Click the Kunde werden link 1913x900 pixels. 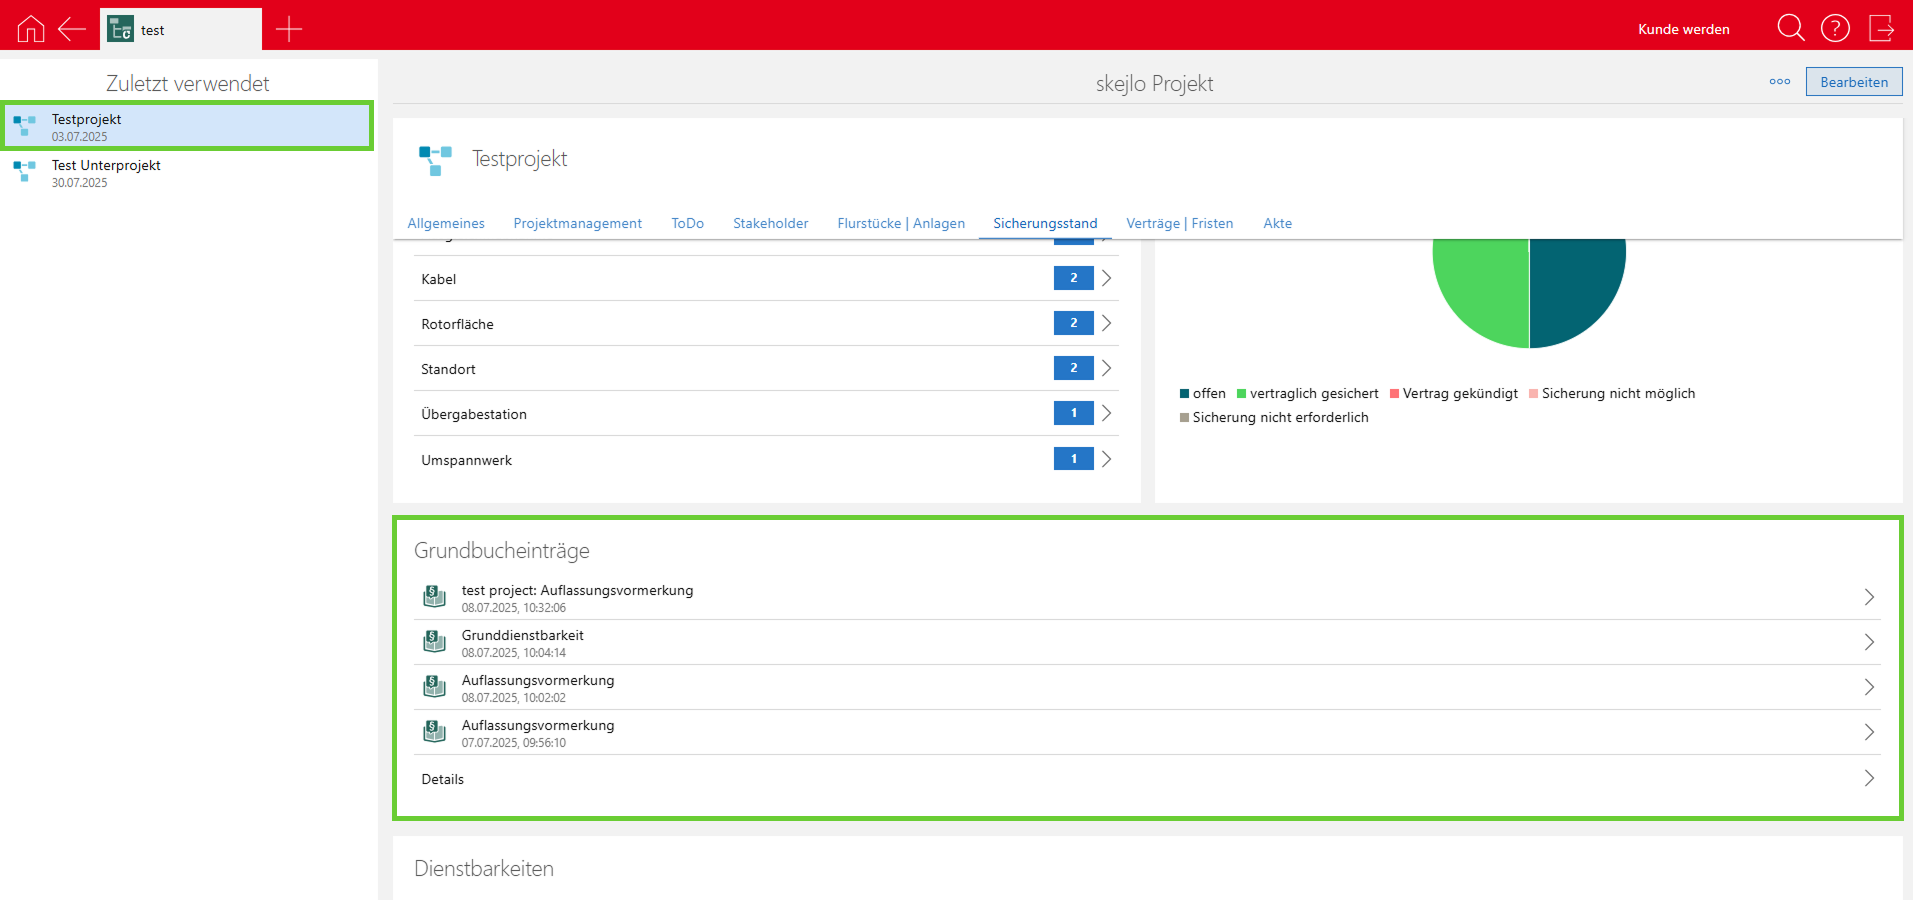click(1683, 29)
